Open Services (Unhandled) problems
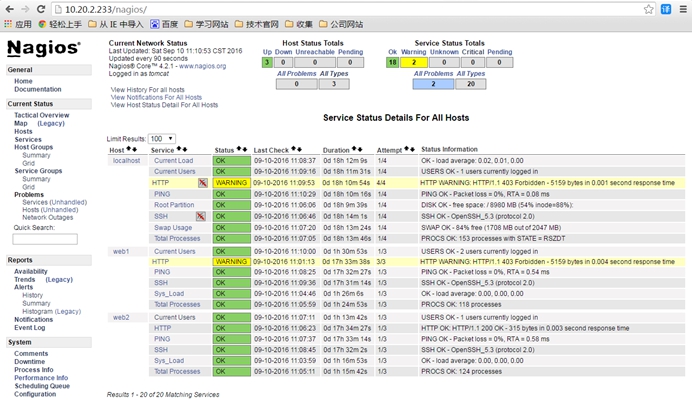Viewport: 692px width, 407px height. (x=55, y=202)
